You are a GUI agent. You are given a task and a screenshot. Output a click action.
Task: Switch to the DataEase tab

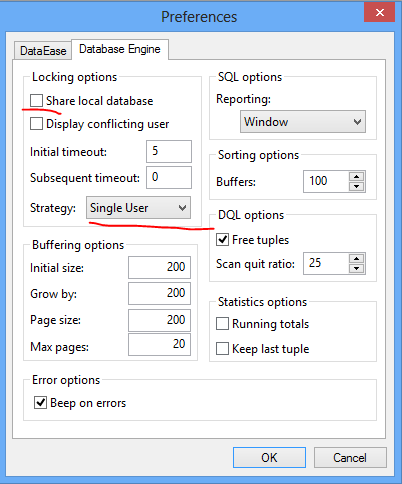point(43,51)
